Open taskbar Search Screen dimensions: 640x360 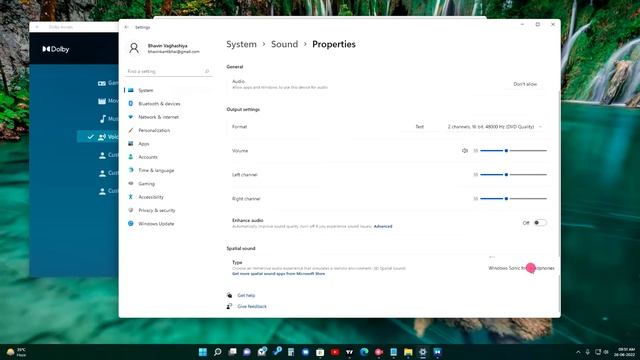point(218,352)
